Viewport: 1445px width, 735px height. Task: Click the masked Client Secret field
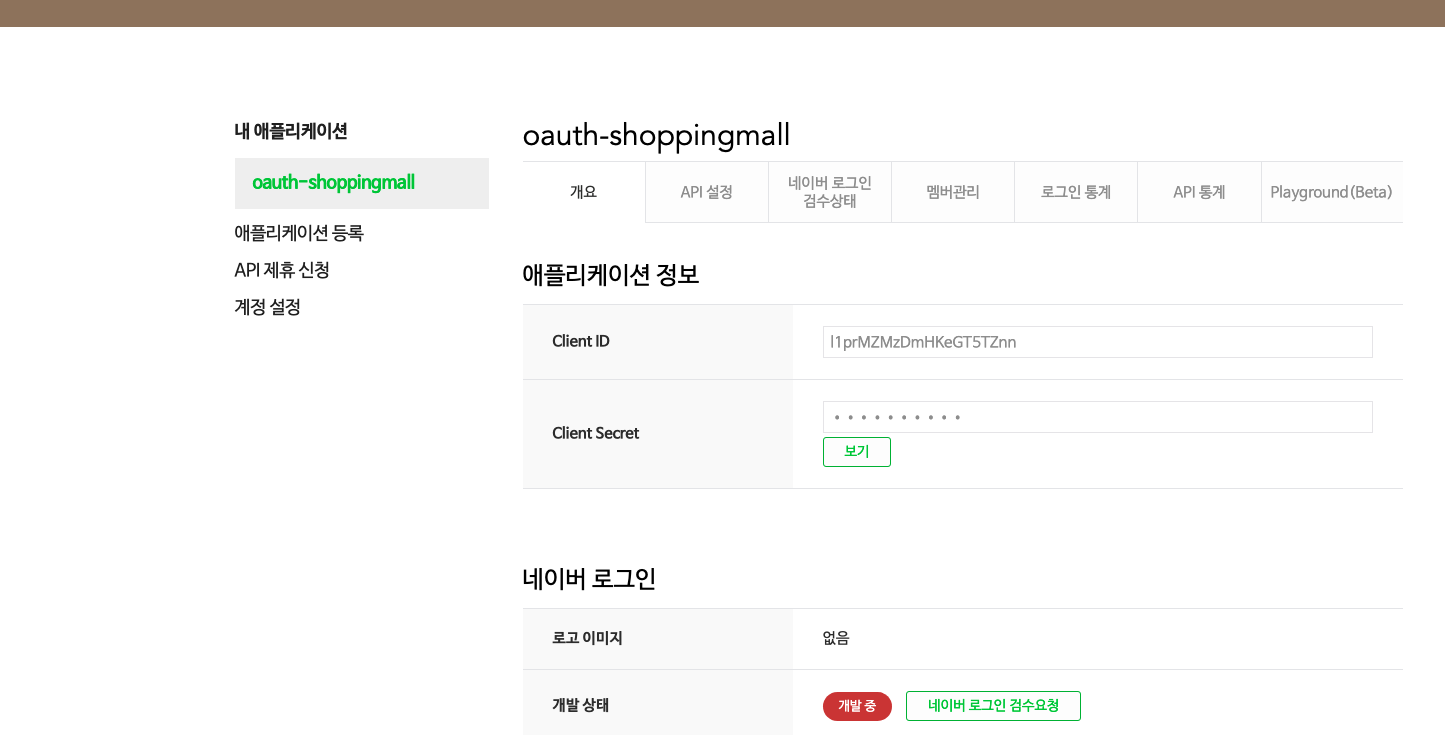pyautogui.click(x=1098, y=417)
